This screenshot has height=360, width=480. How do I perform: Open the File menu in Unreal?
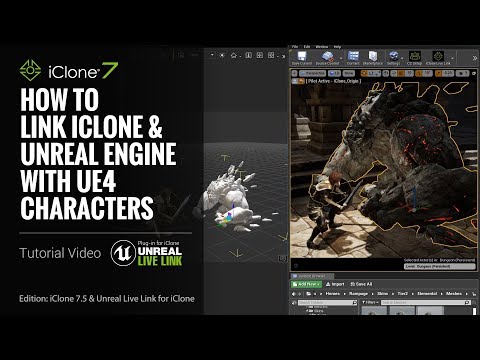(x=295, y=47)
